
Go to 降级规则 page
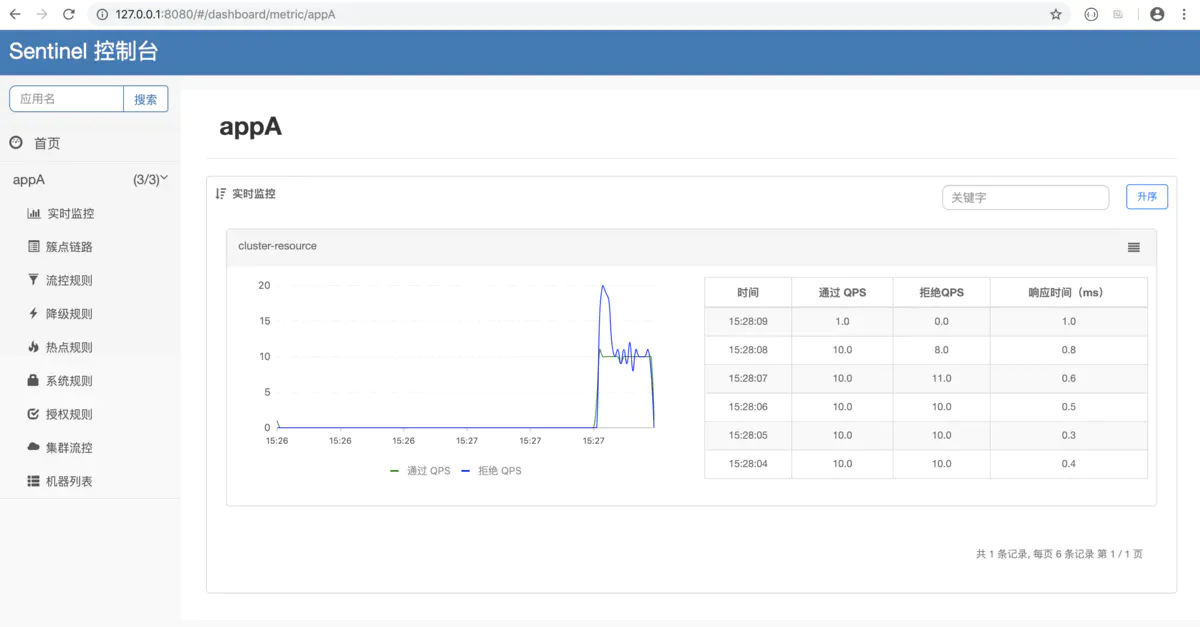point(70,314)
